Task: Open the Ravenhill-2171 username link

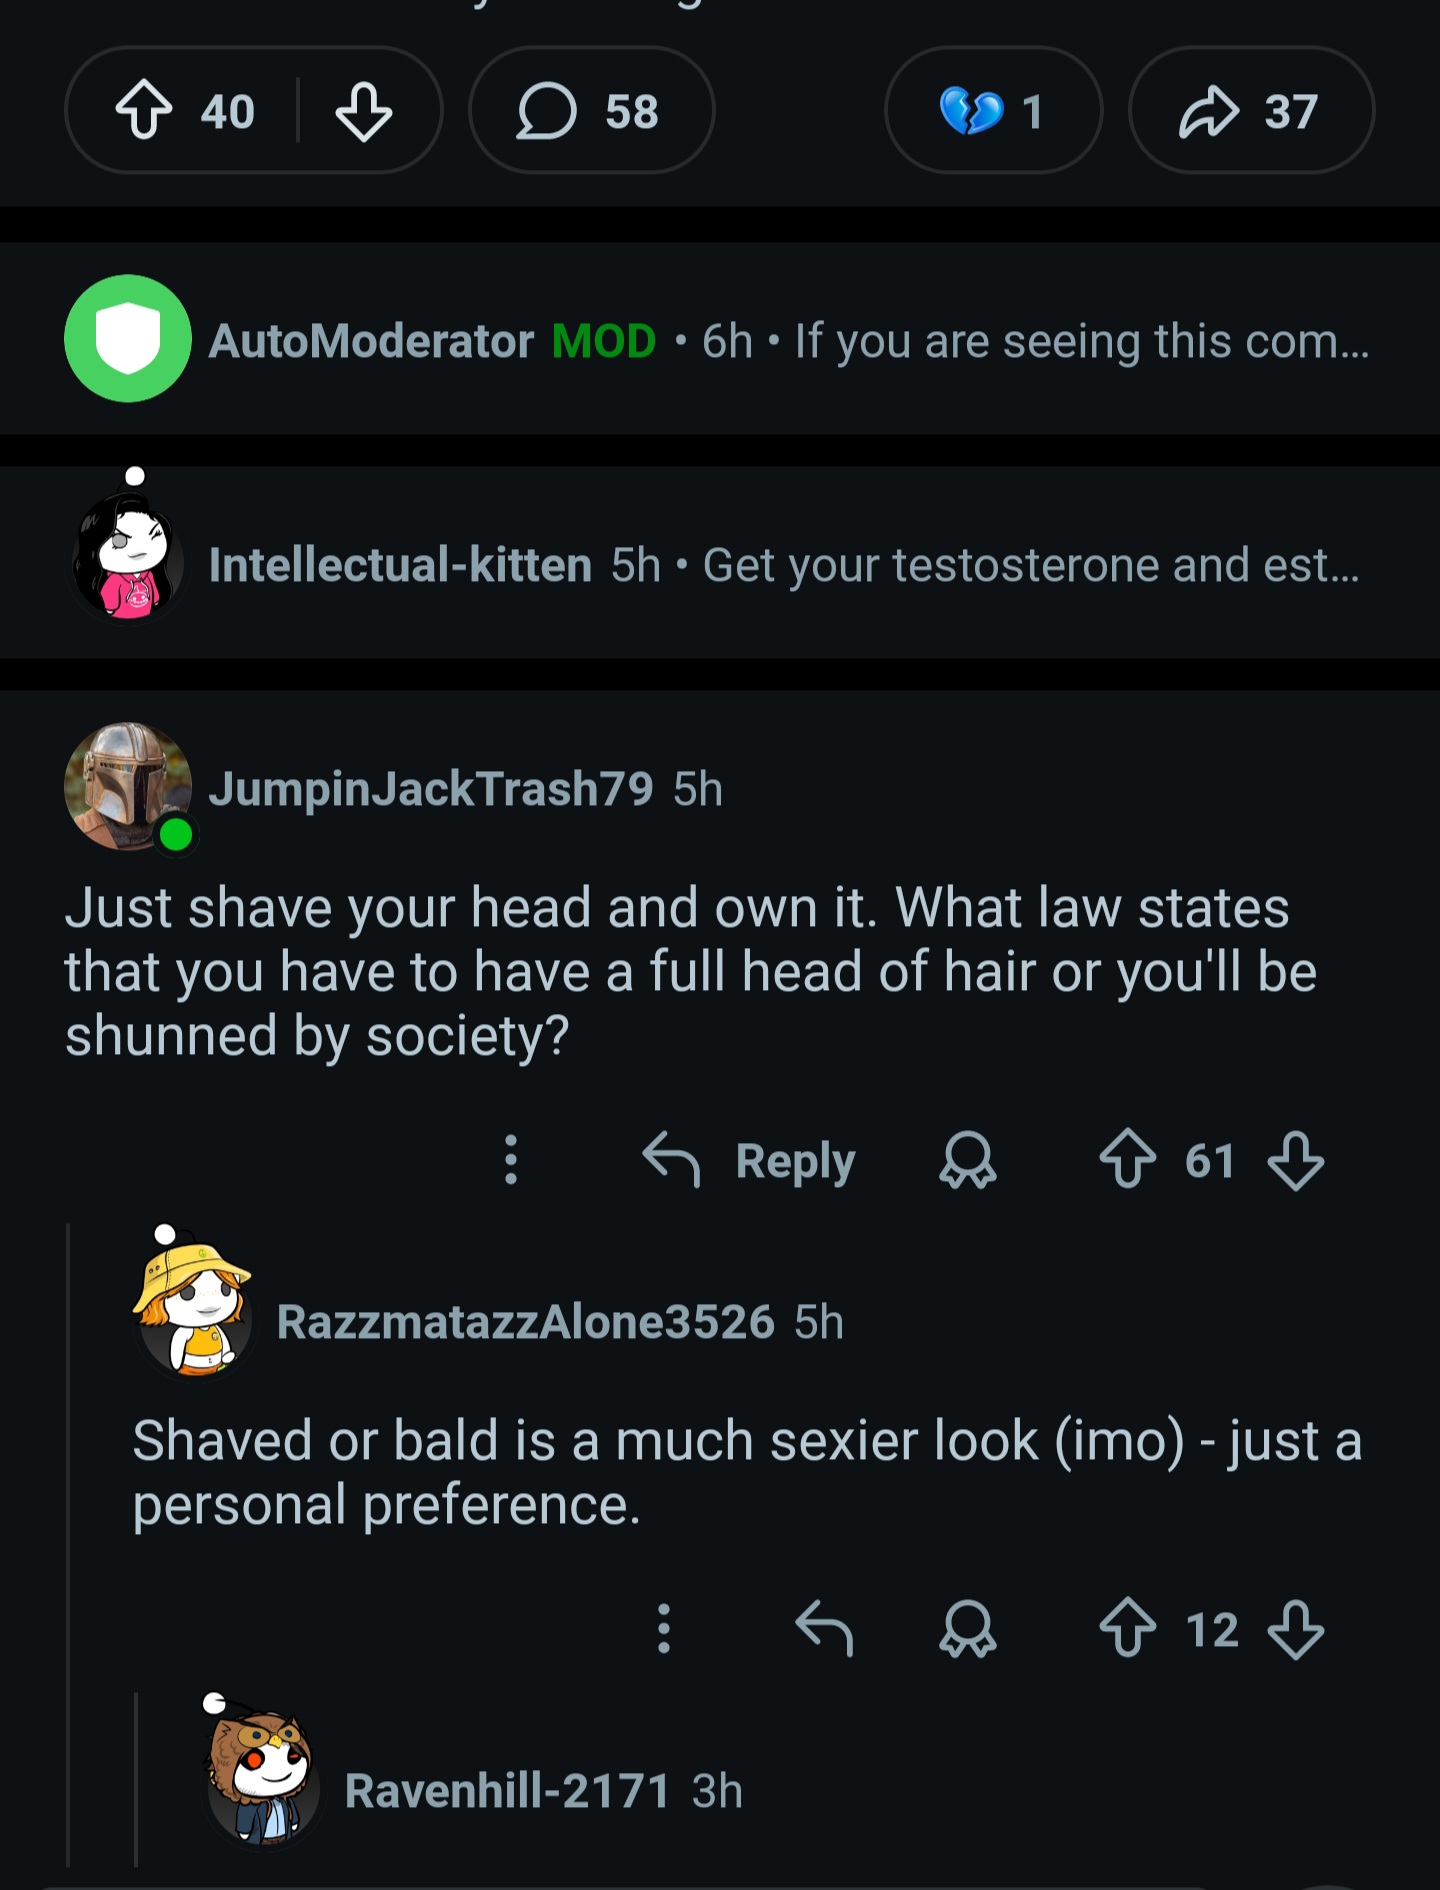Action: [x=506, y=1790]
